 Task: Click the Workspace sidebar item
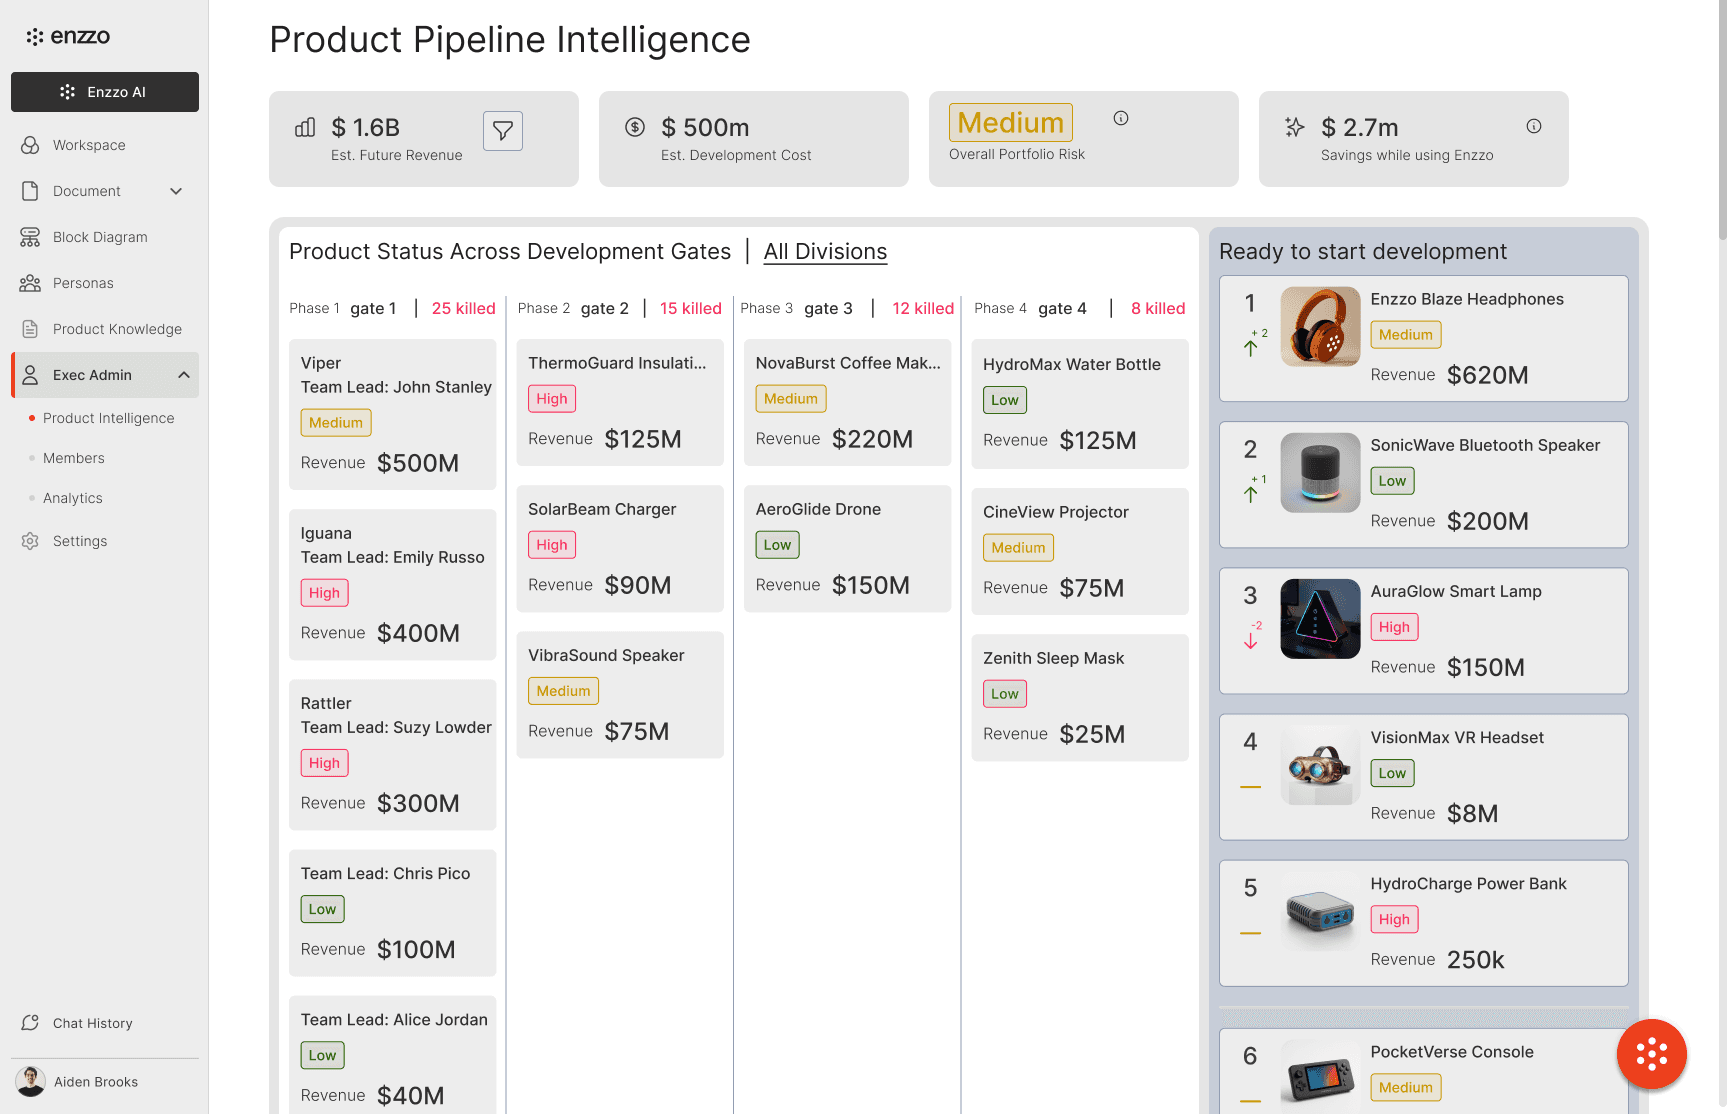tap(89, 145)
